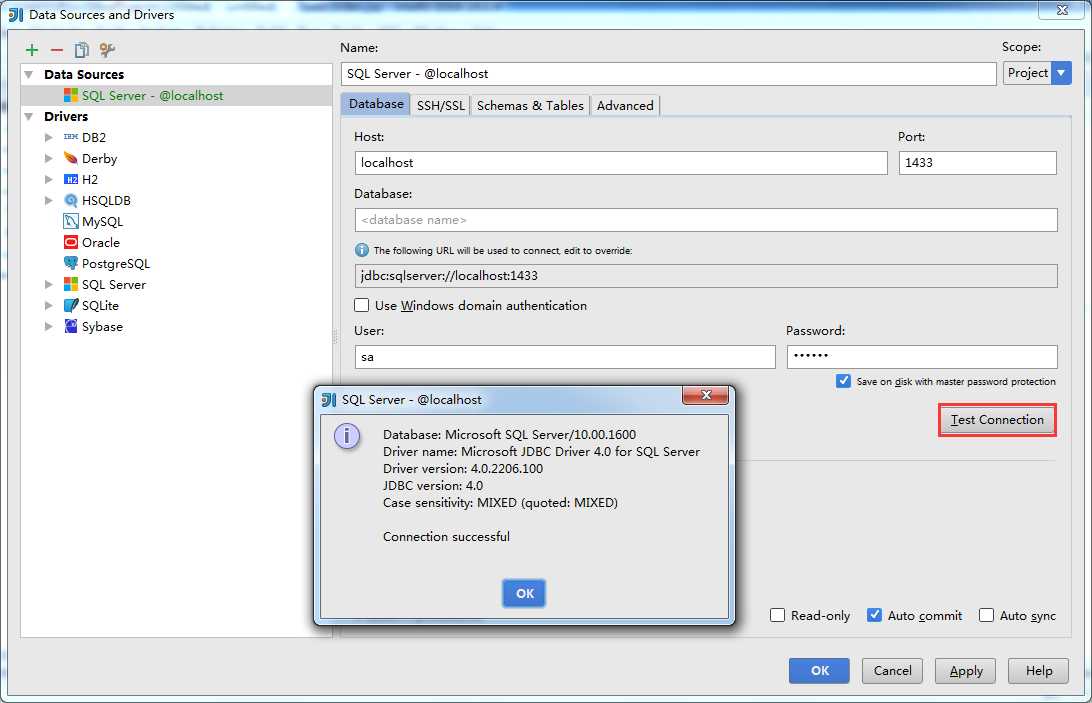Remove the selected data source with the minus icon
The height and width of the screenshot is (703, 1092).
click(57, 49)
